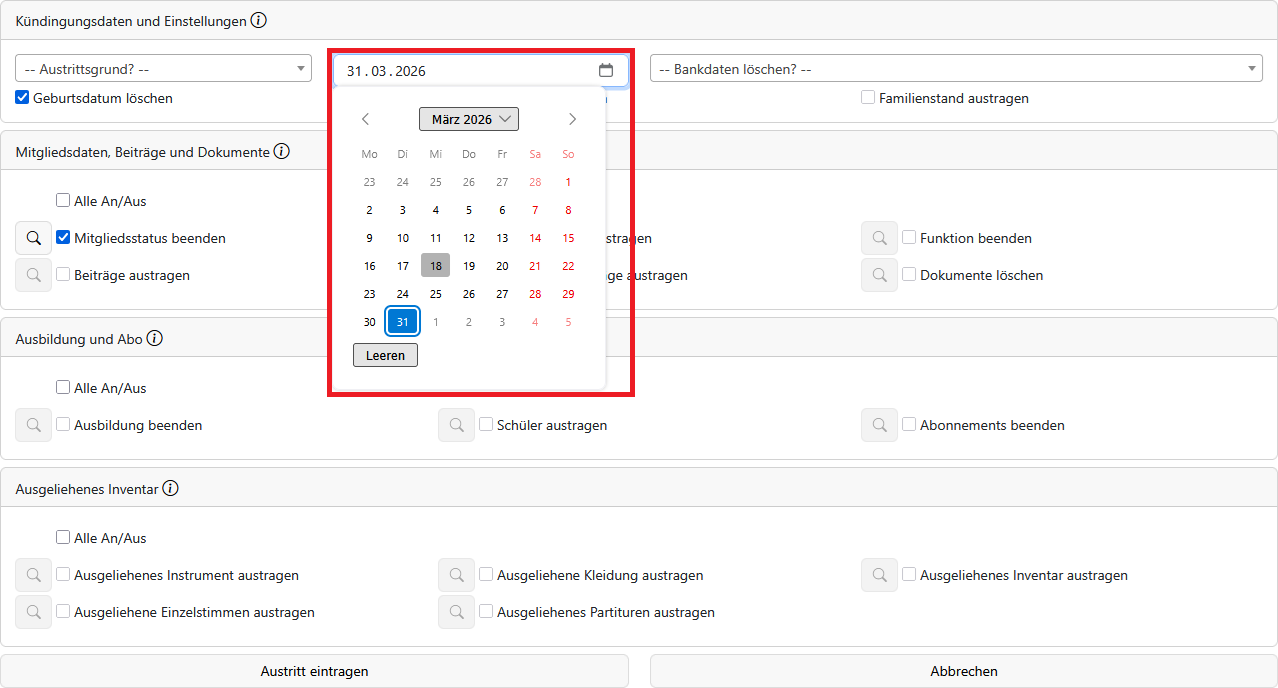
Task: Click the calendar icon in the date field
Action: (605, 70)
